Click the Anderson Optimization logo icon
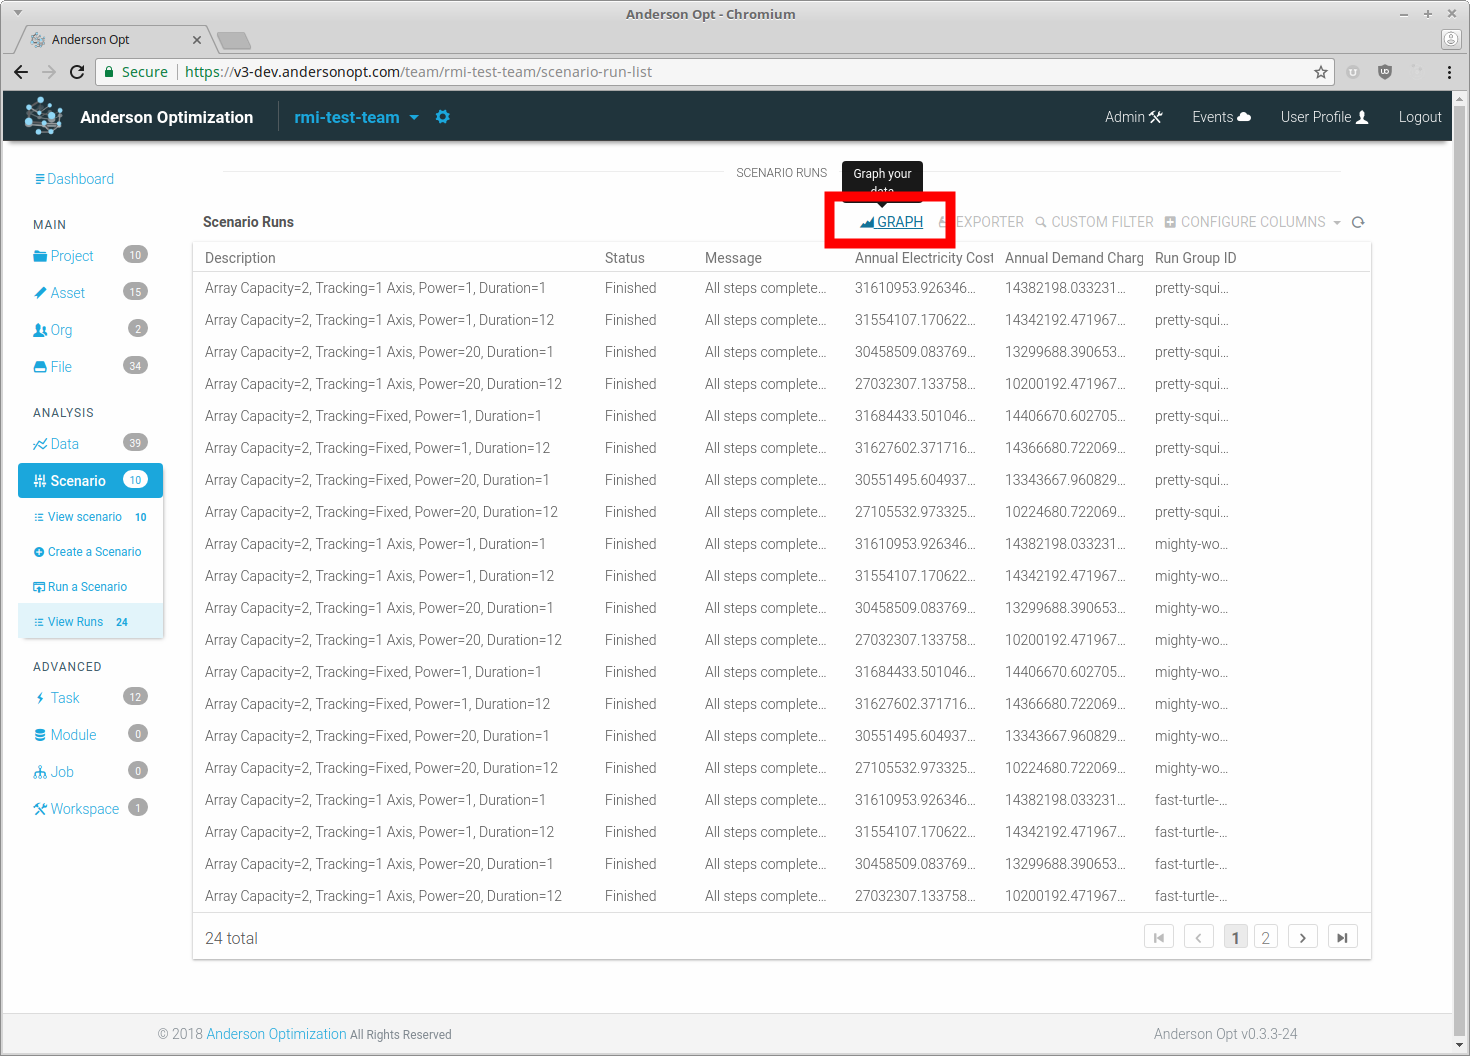 43,117
